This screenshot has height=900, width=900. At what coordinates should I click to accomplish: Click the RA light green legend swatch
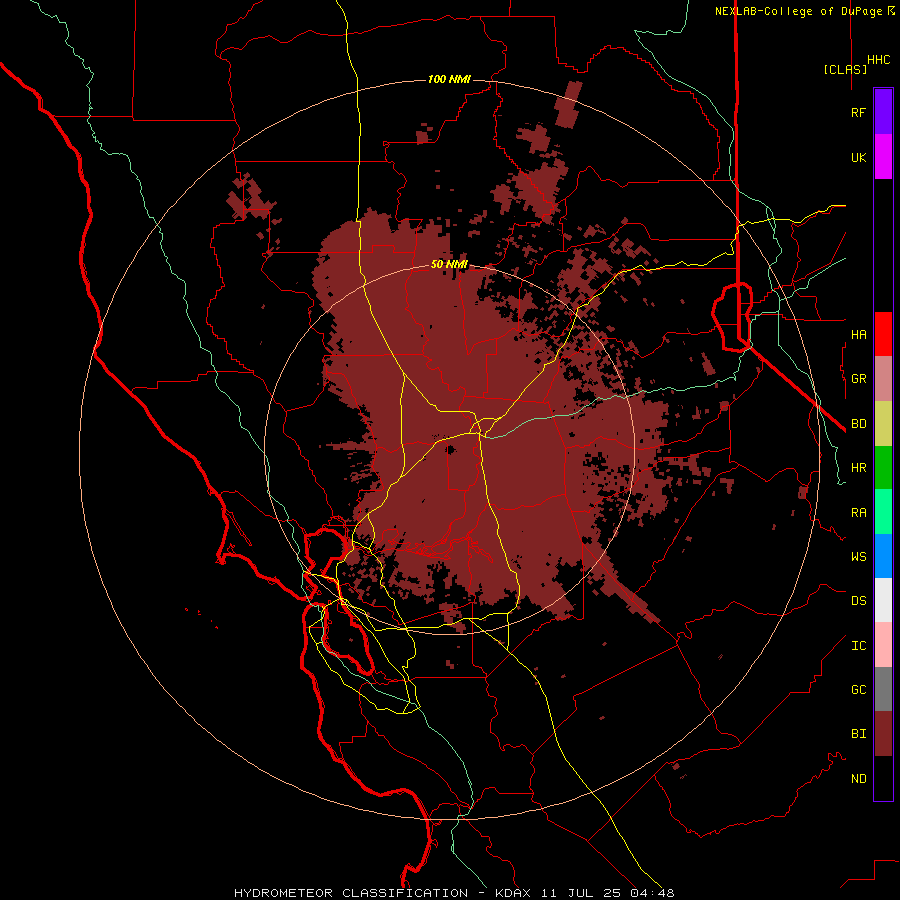[x=883, y=512]
